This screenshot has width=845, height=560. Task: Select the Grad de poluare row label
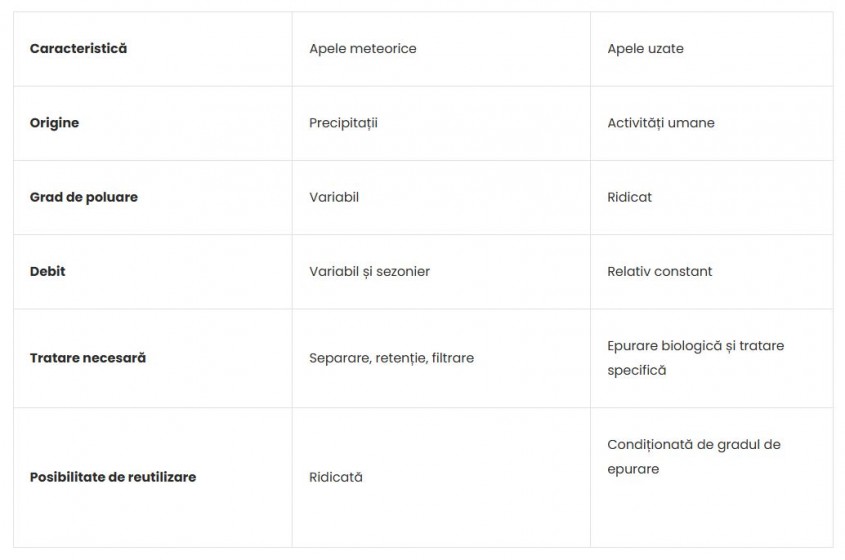pyautogui.click(x=84, y=197)
